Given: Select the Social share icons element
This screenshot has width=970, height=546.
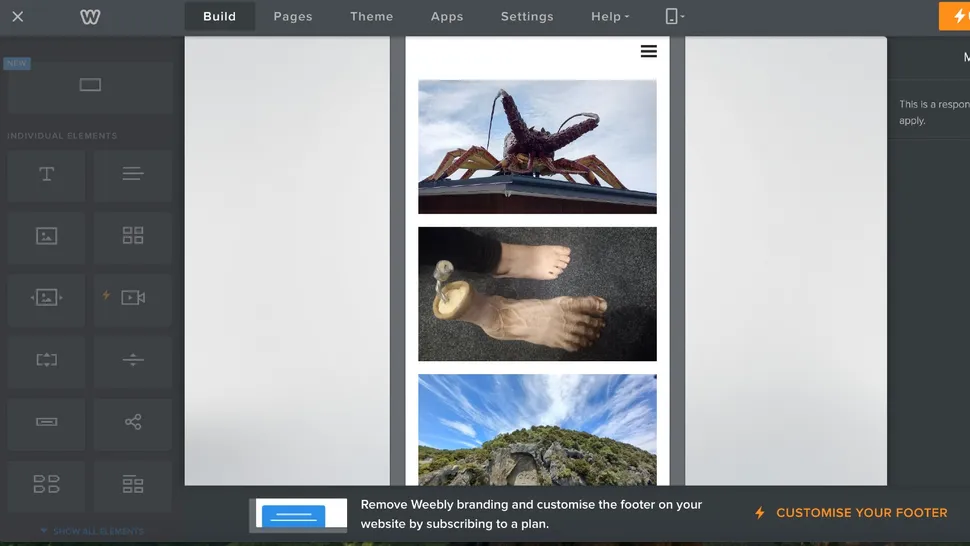Looking at the screenshot, I should pos(133,422).
